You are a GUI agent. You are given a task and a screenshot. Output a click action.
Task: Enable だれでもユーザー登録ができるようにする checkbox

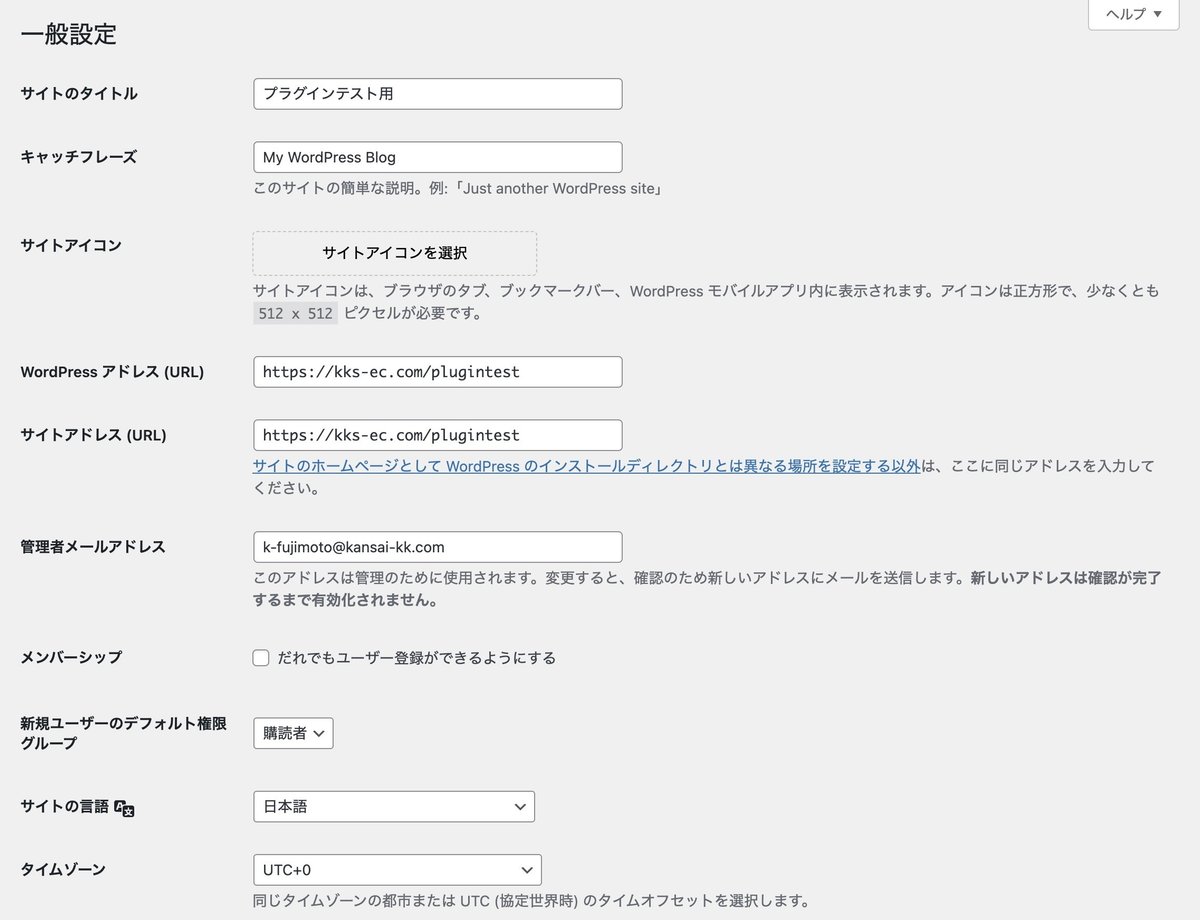pyautogui.click(x=261, y=658)
